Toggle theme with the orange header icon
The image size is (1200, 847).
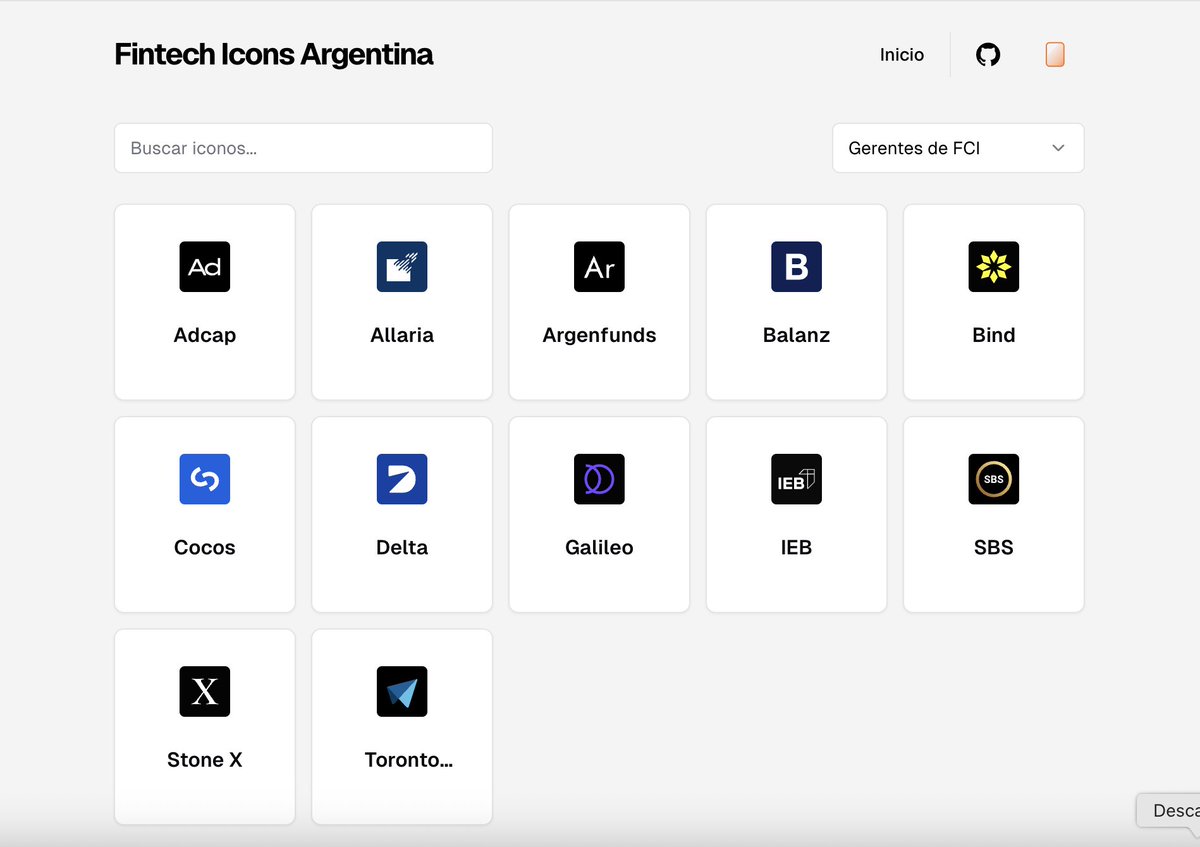coord(1055,55)
